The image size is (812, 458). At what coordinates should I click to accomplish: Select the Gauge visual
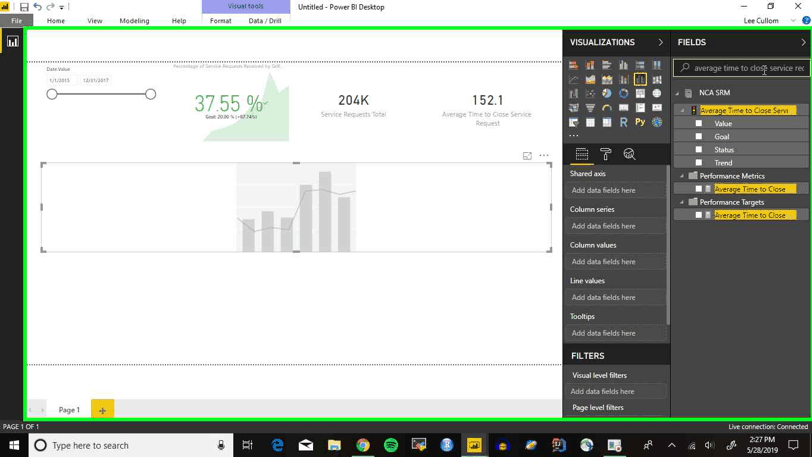coord(607,108)
